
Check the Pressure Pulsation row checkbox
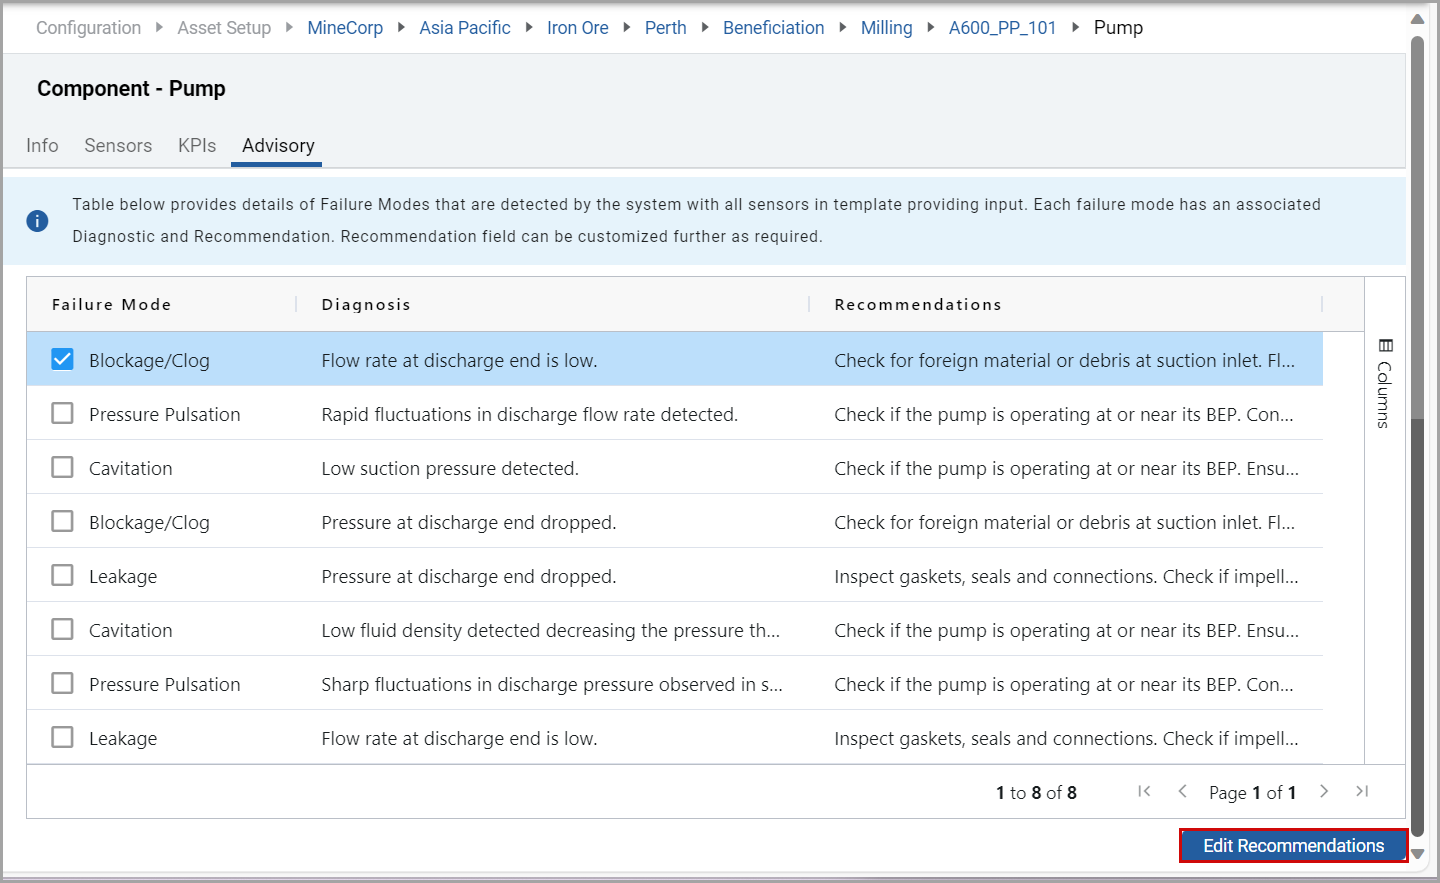click(62, 413)
